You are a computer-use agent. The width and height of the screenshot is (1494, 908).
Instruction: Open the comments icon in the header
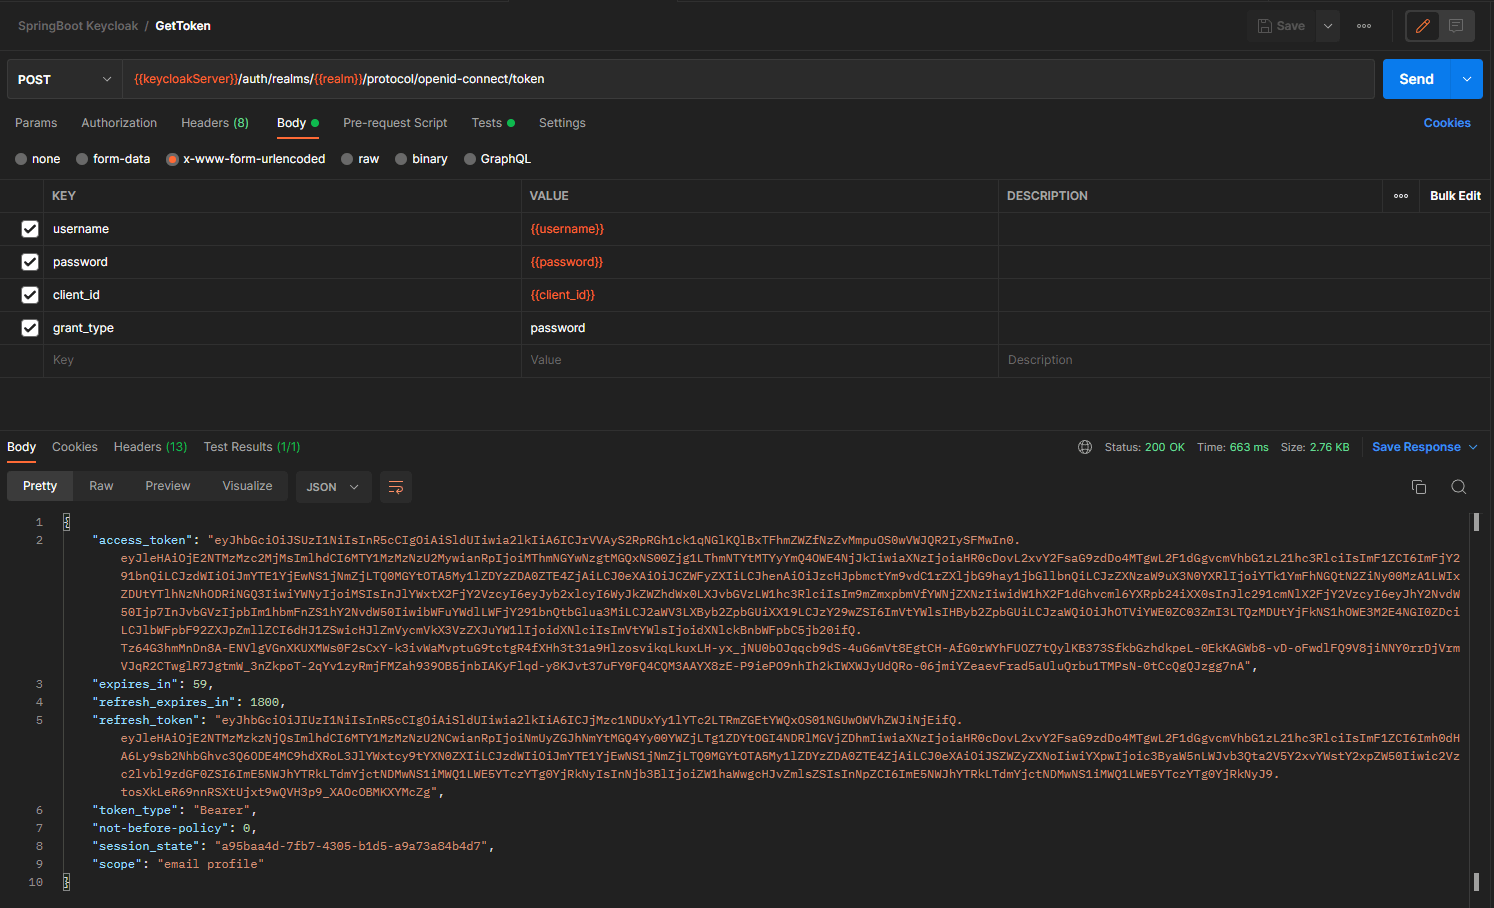click(1456, 26)
